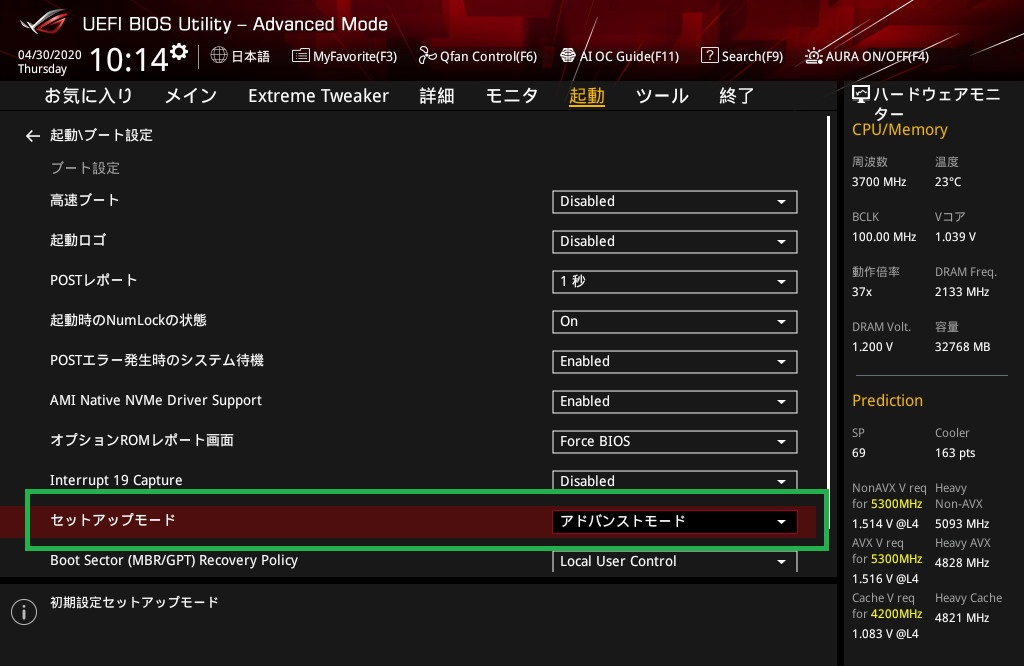Open the 終了 tab
This screenshot has height=666, width=1024.
737,96
